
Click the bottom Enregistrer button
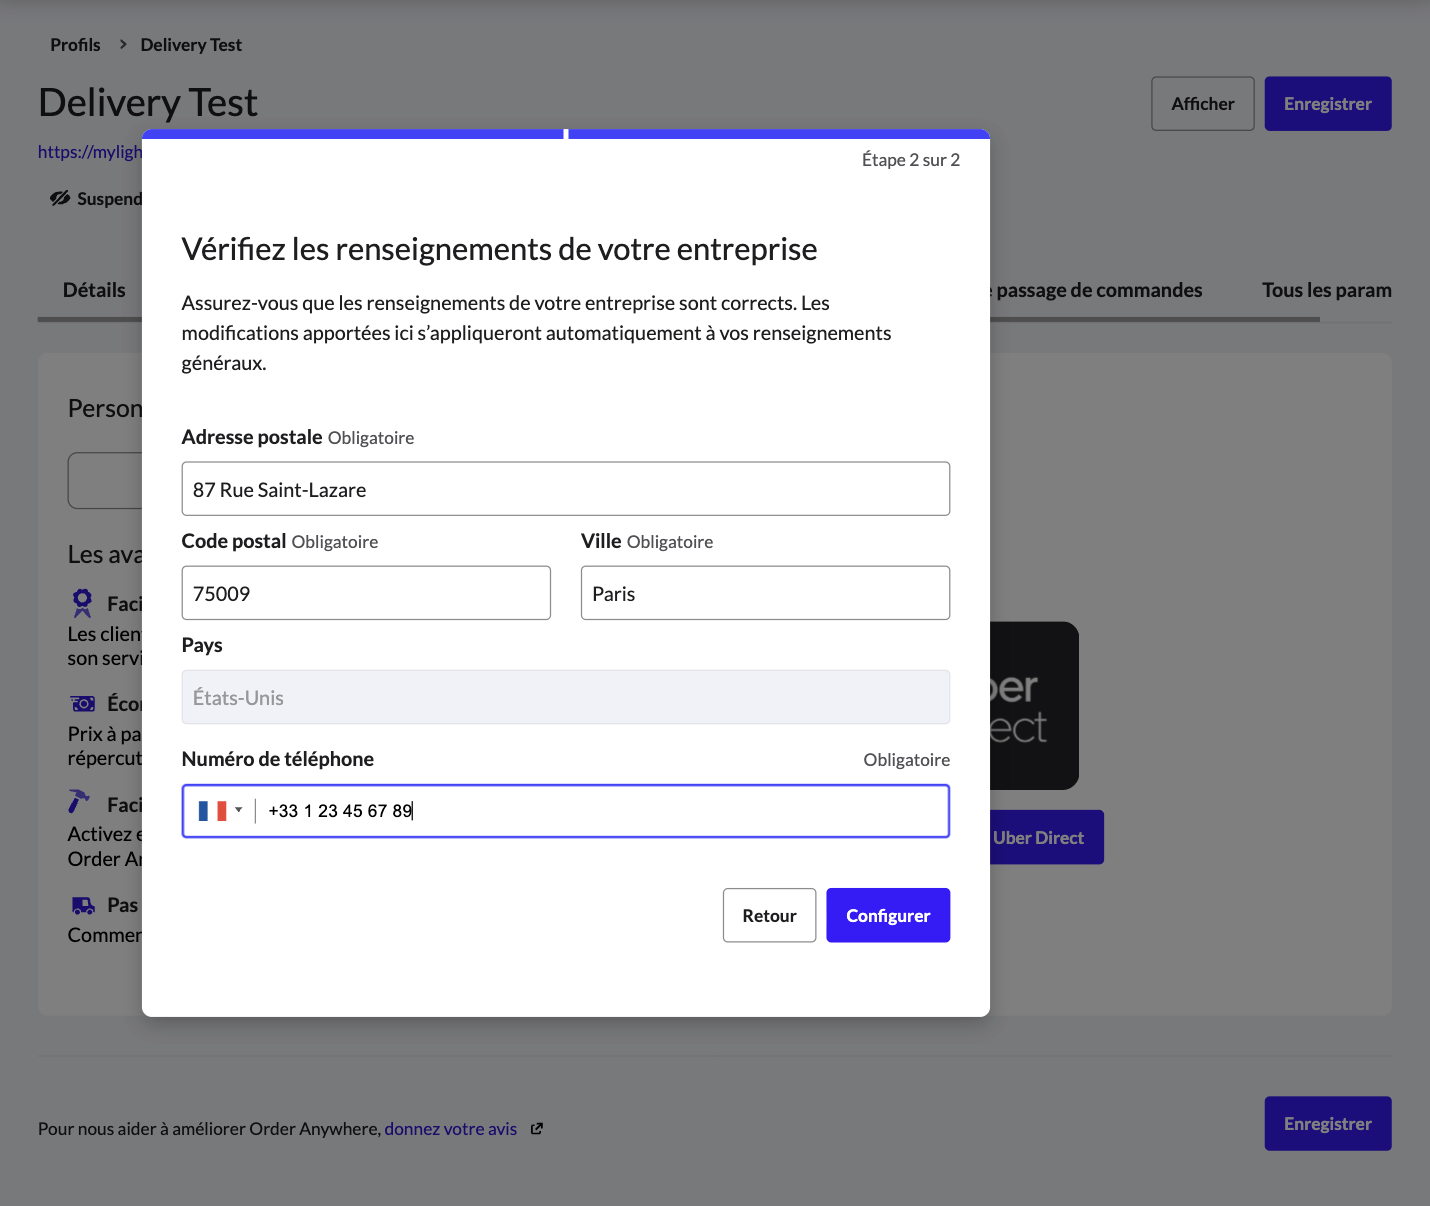[1328, 1124]
